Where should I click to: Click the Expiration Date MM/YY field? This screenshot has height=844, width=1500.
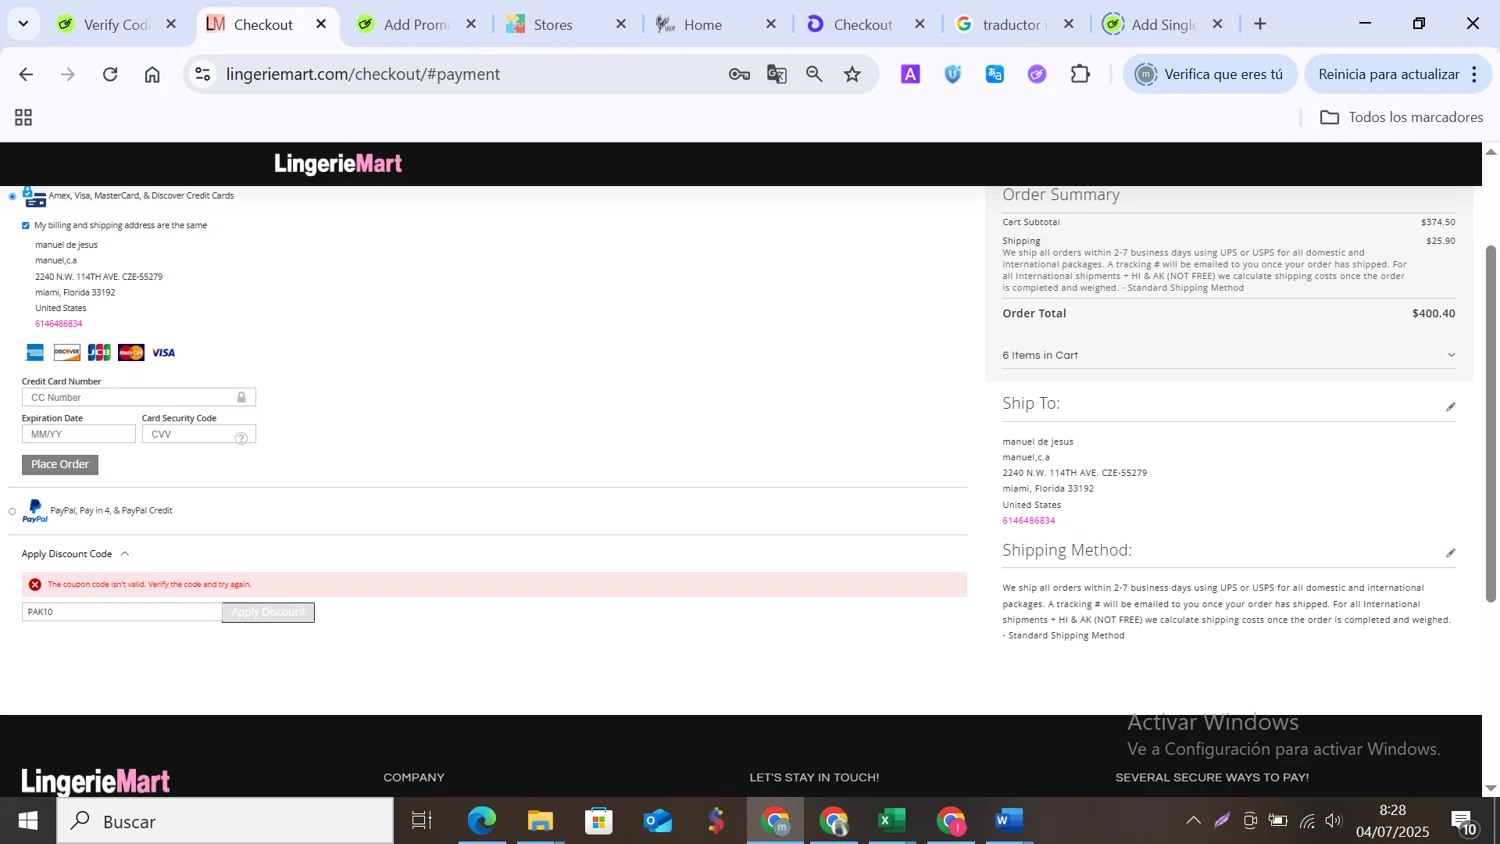click(x=79, y=434)
